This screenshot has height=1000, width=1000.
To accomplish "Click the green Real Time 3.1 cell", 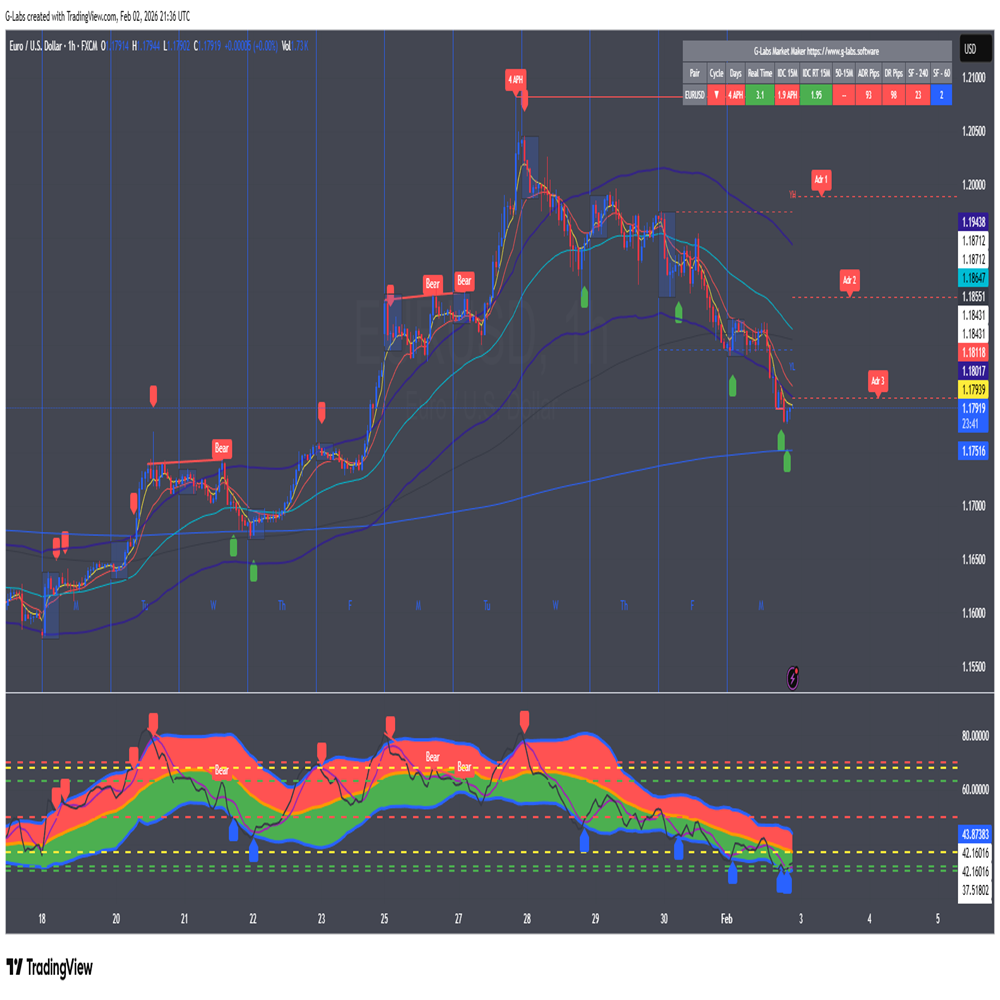I will click(x=760, y=95).
